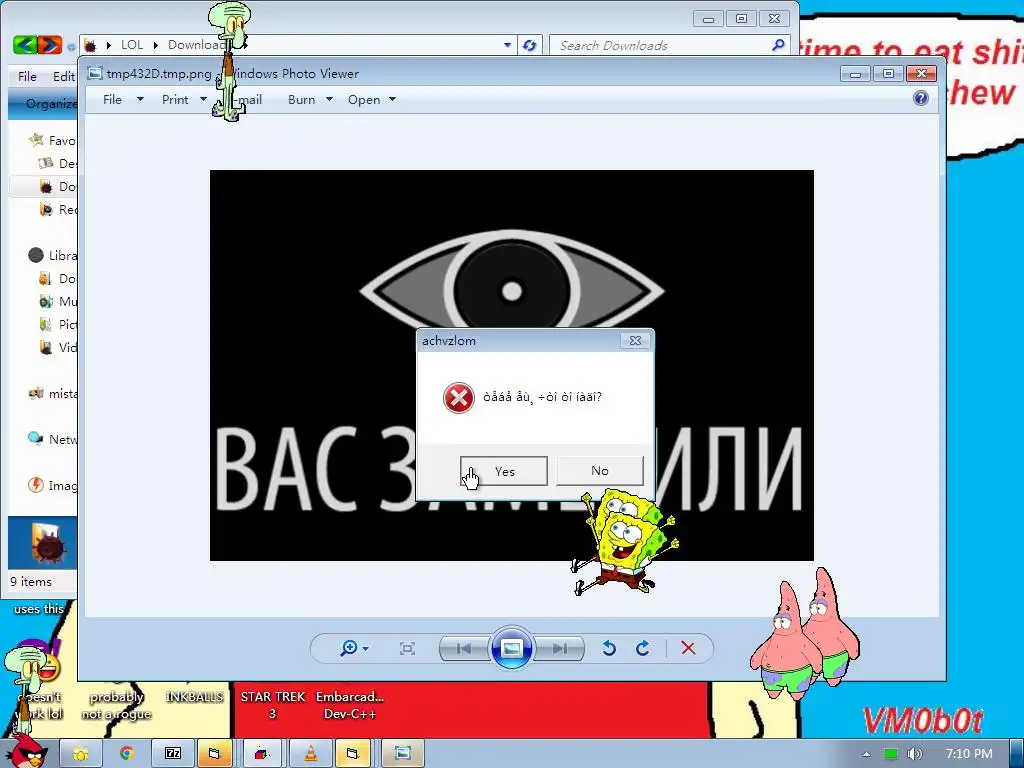Image resolution: width=1024 pixels, height=768 pixels.
Task: Open Chrome from the taskbar
Action: (126, 754)
